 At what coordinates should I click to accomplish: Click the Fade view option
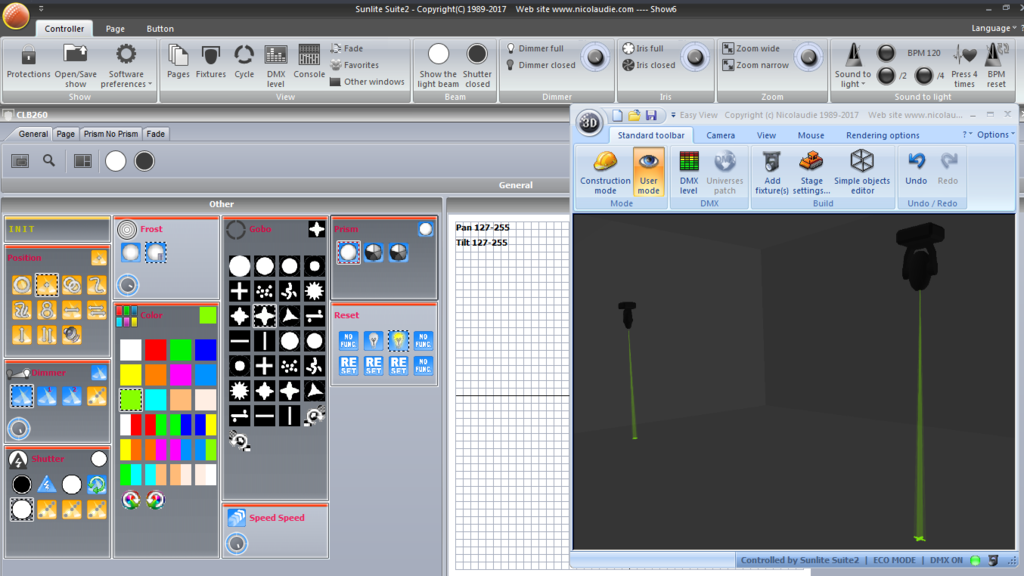(347, 48)
